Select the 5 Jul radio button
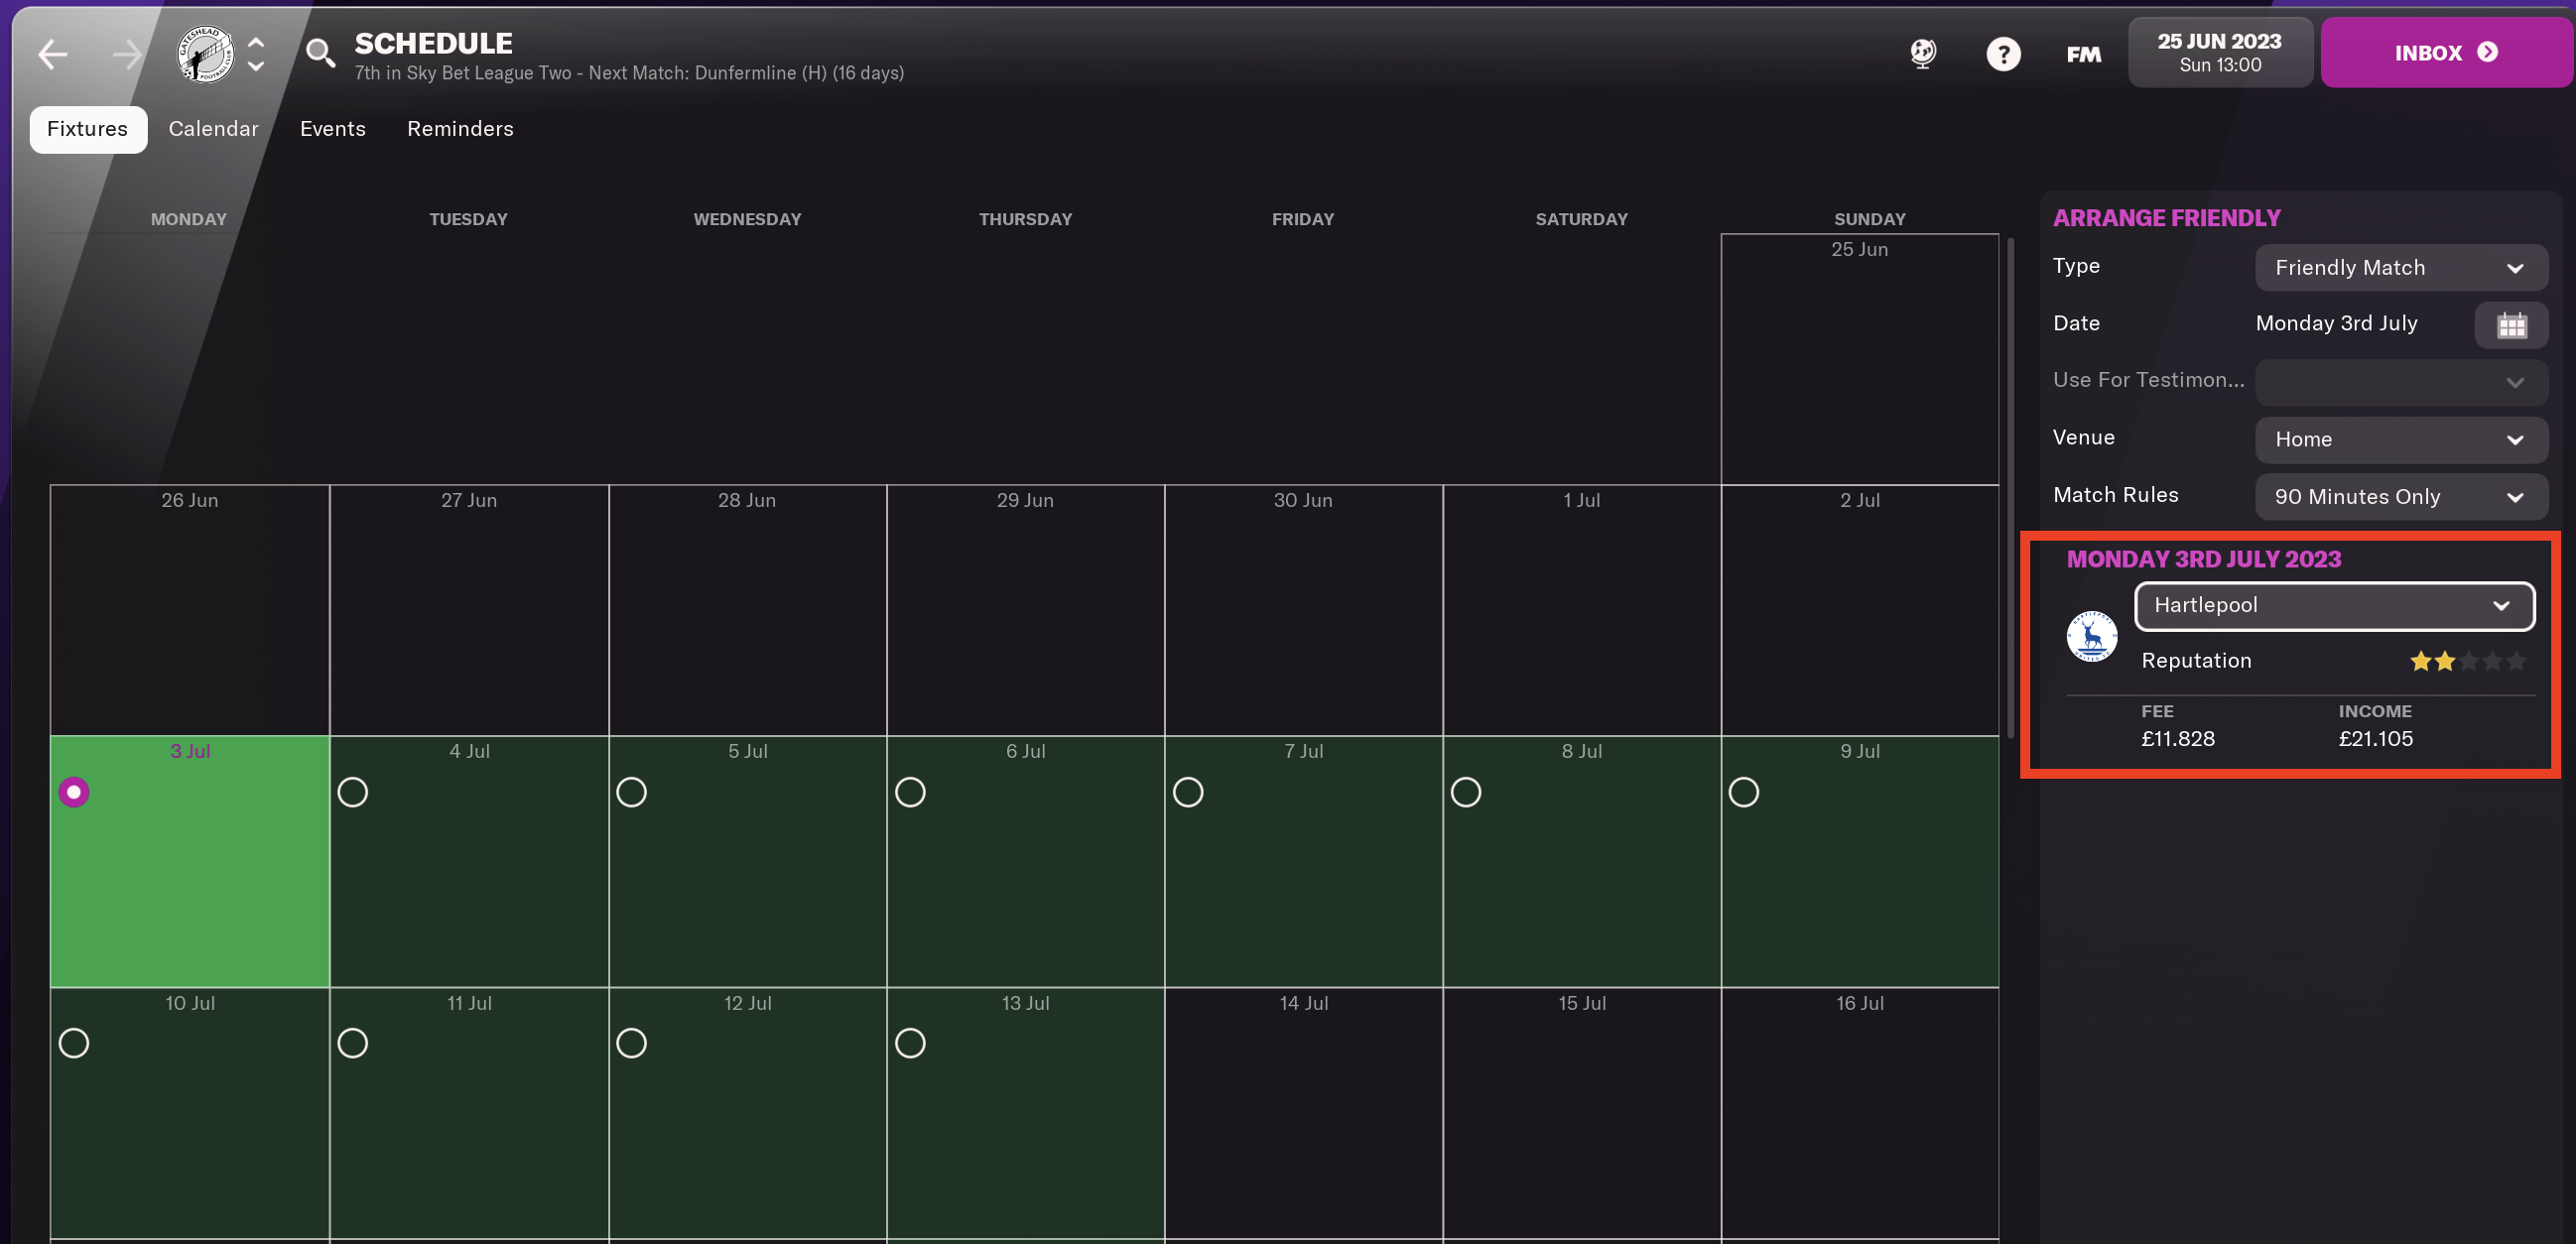Image resolution: width=2576 pixels, height=1244 pixels. [631, 792]
